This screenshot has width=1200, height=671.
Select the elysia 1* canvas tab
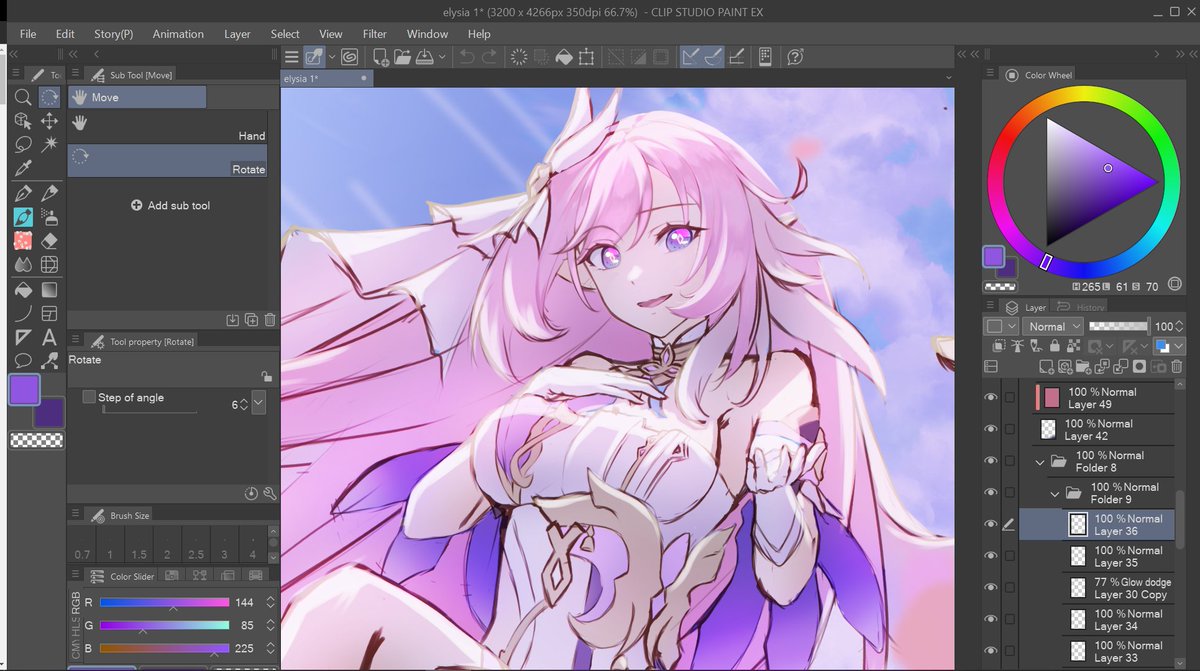point(327,77)
